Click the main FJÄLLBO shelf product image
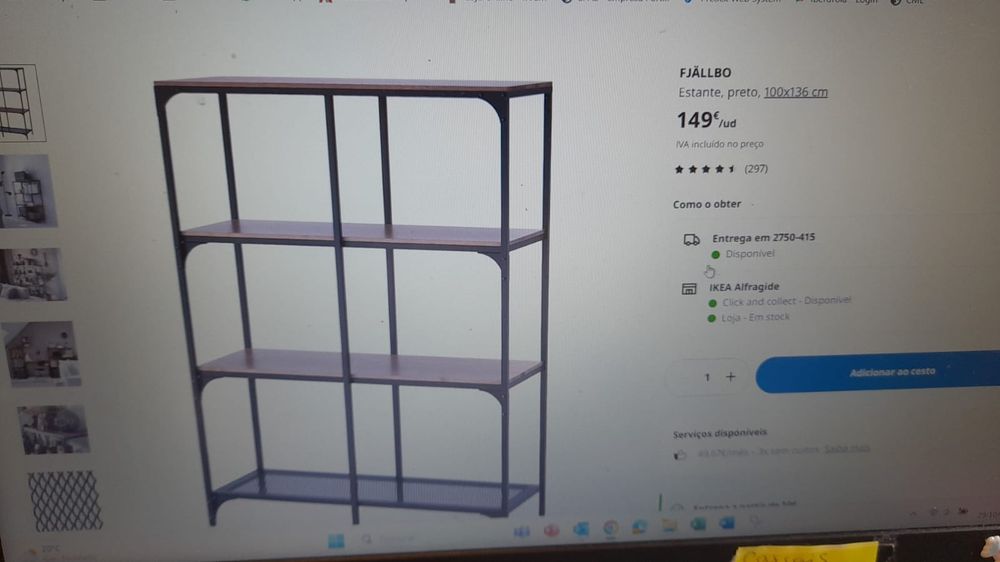Image resolution: width=1000 pixels, height=562 pixels. (354, 300)
